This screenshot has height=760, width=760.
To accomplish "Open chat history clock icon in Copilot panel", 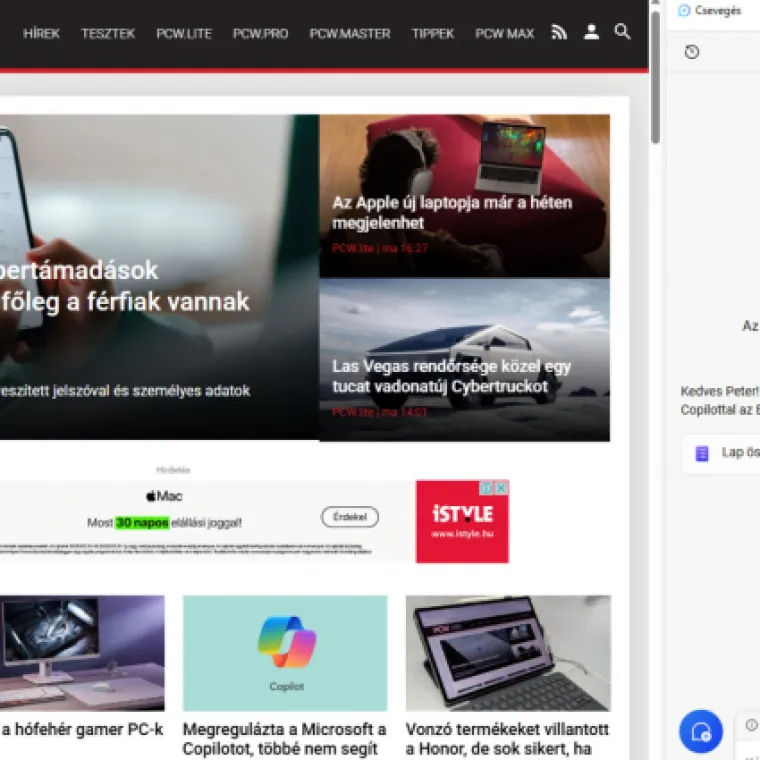I will [692, 52].
